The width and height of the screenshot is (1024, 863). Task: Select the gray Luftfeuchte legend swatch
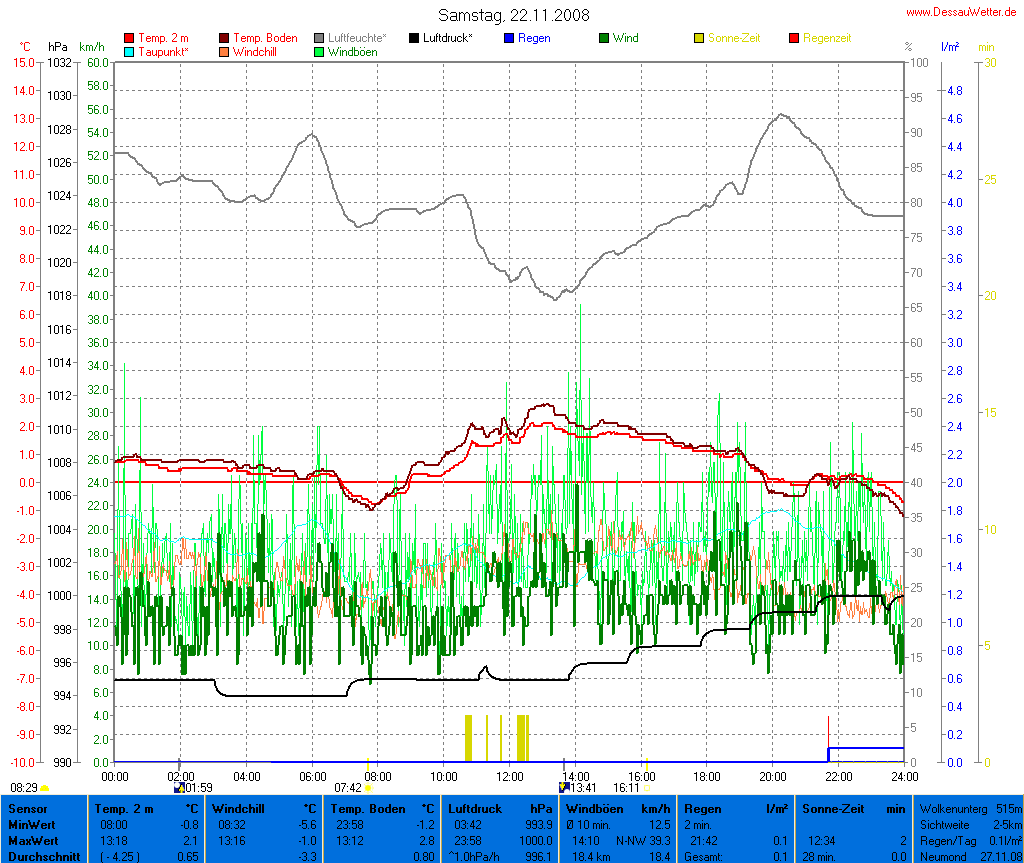coord(319,38)
